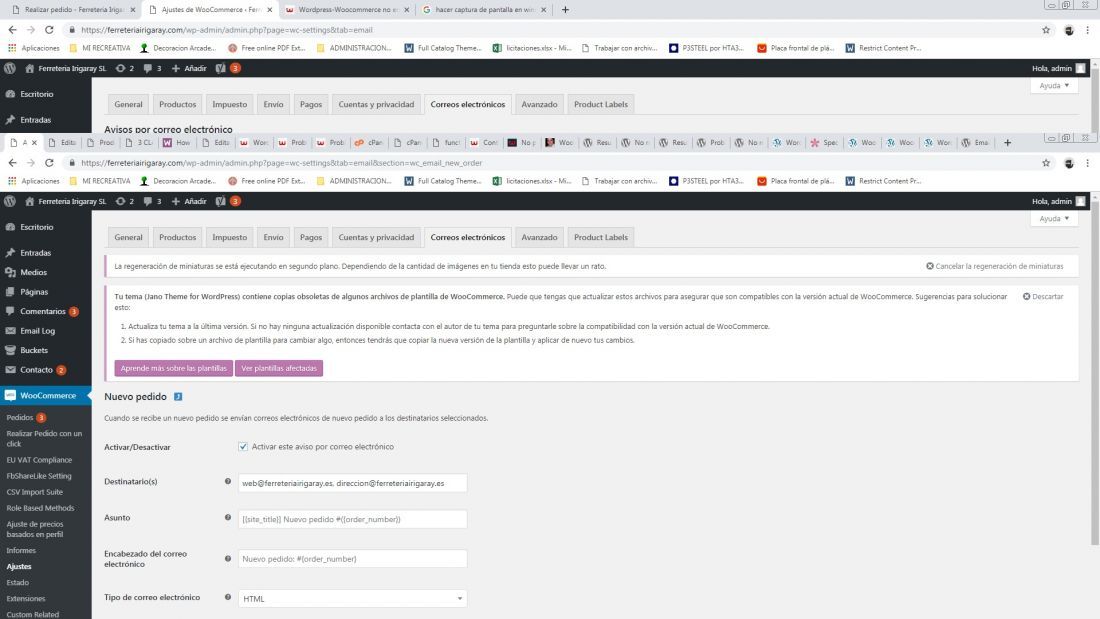Click comments bubble in lower window admin bar
Image resolution: width=1100 pixels, height=619 pixels.
pos(152,201)
